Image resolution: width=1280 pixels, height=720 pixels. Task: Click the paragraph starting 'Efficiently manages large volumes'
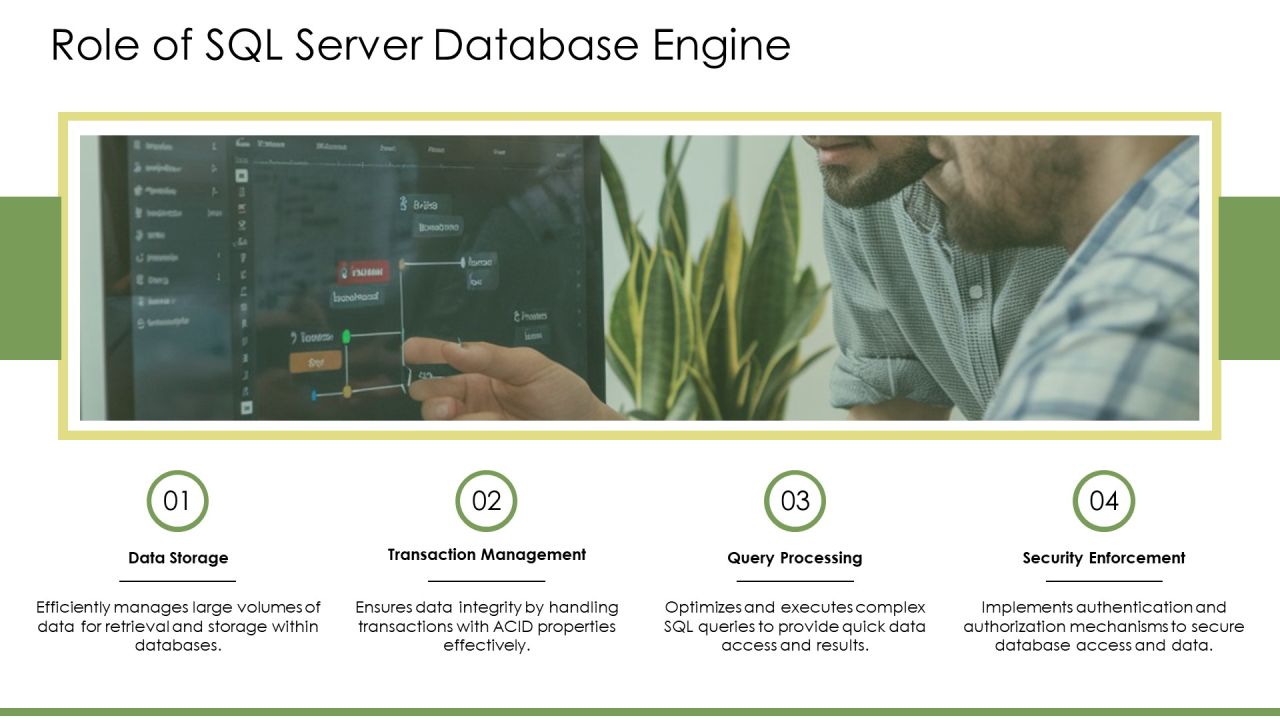[x=178, y=626]
